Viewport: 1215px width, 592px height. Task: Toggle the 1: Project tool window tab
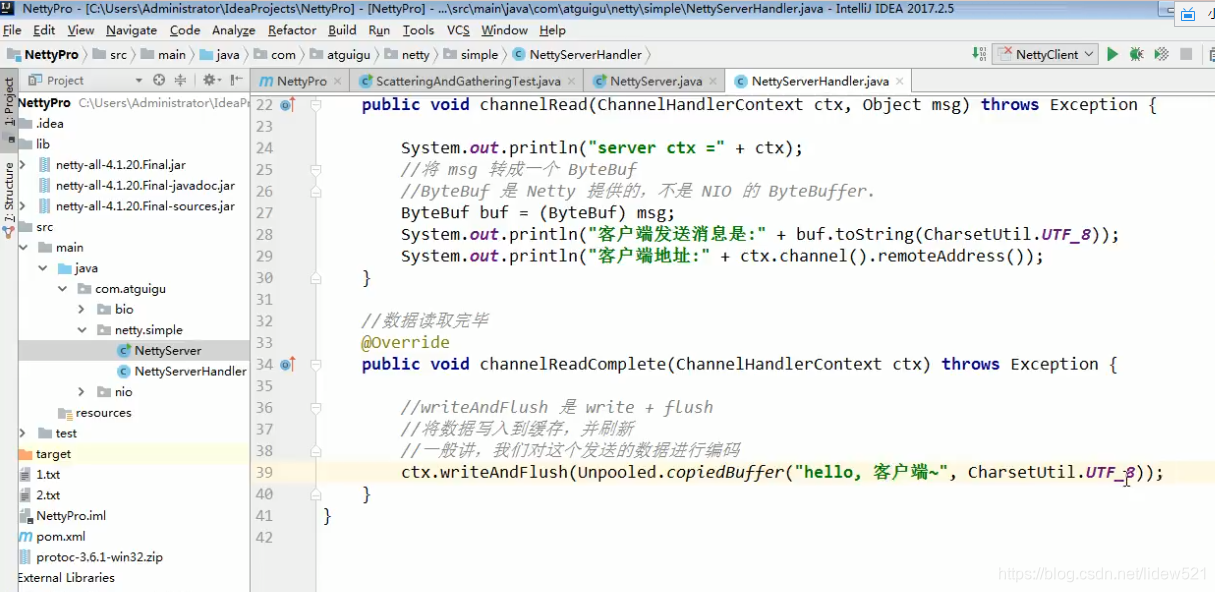pos(9,109)
